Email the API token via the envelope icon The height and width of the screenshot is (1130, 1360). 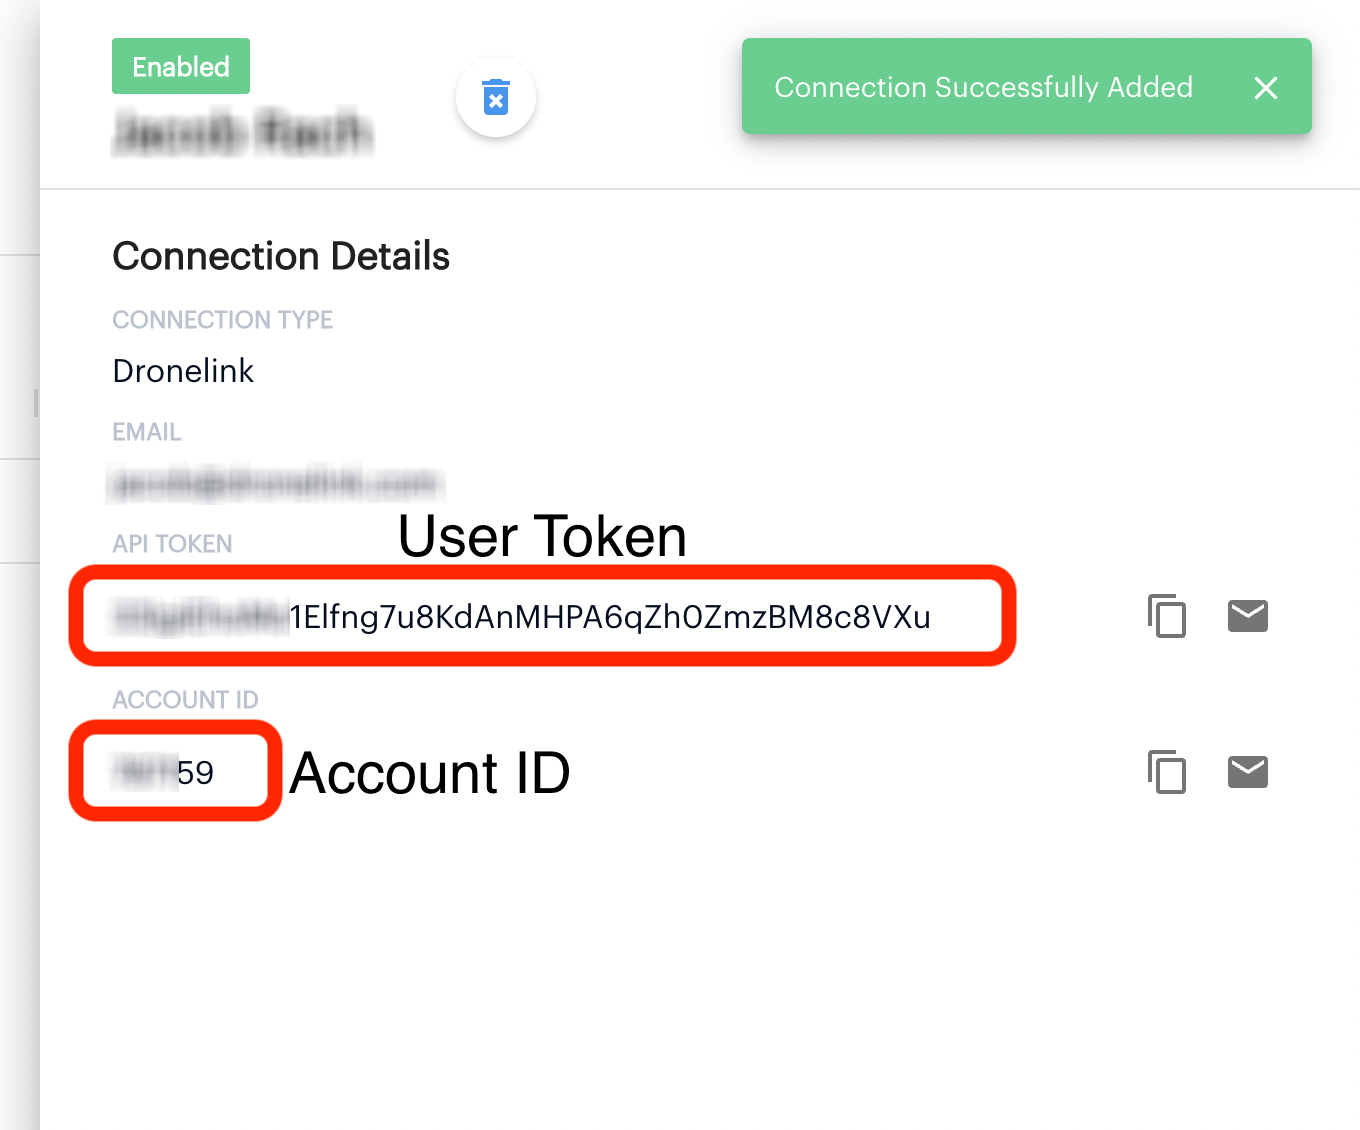[x=1248, y=616]
